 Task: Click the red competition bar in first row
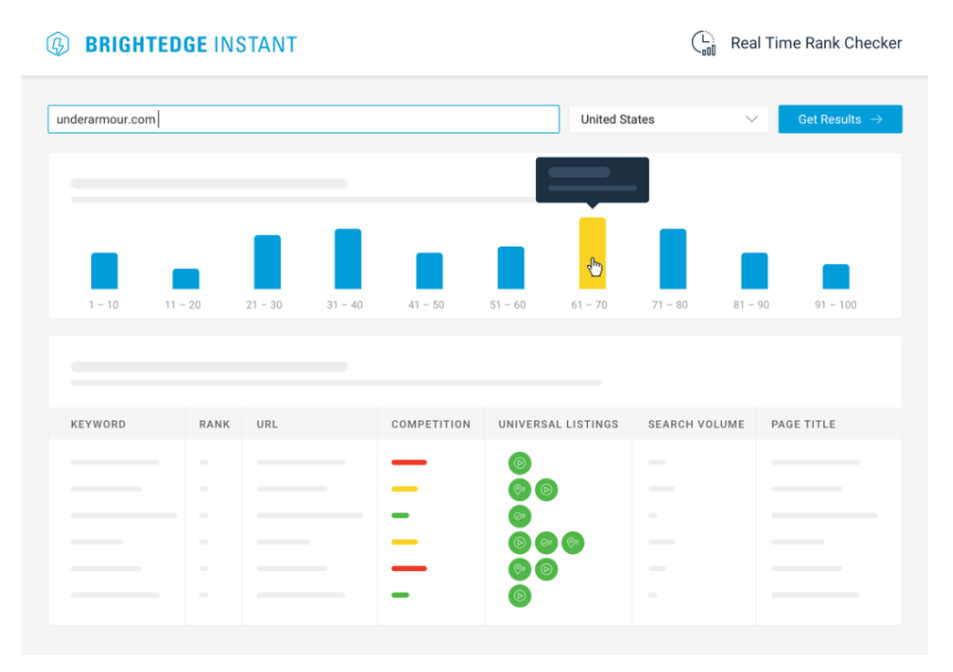409,463
